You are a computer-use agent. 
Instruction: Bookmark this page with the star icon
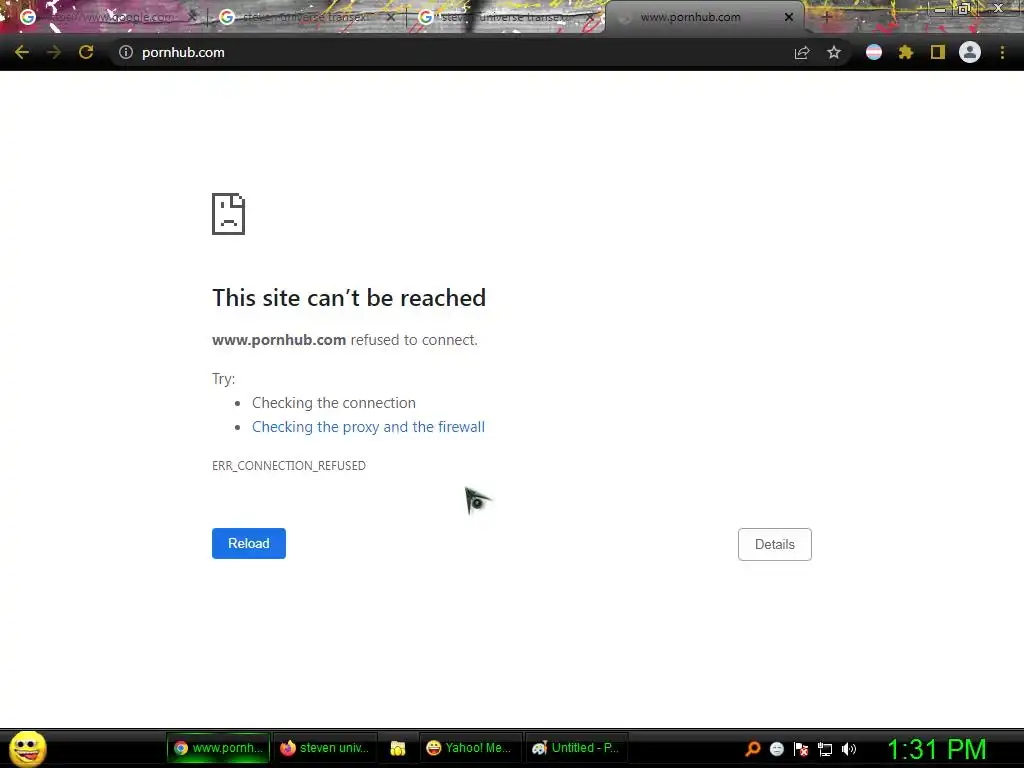point(834,52)
